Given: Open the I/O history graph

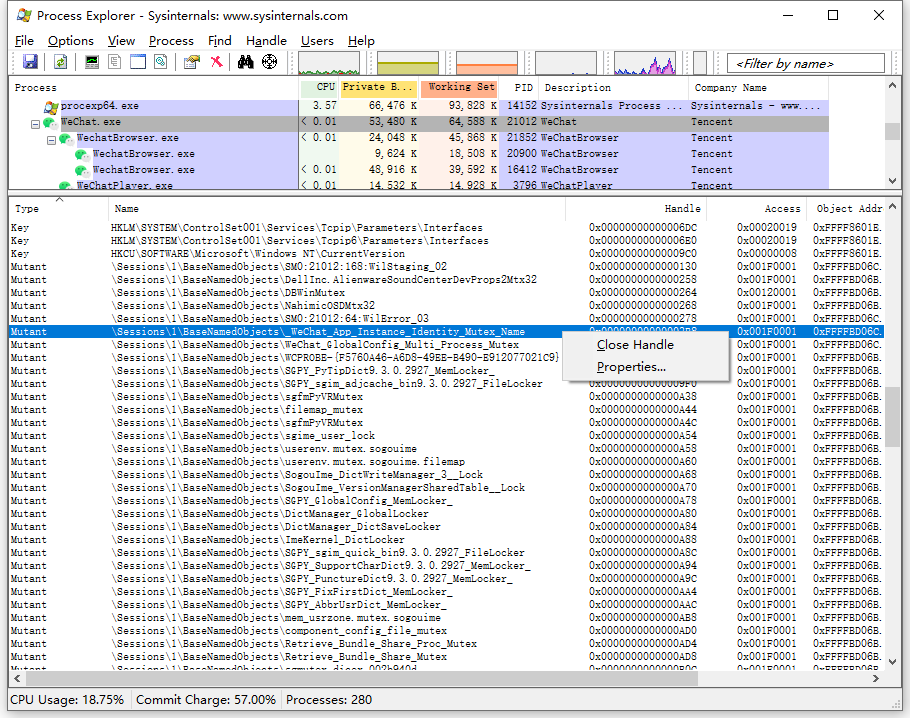Looking at the screenshot, I should pyautogui.click(x=566, y=63).
